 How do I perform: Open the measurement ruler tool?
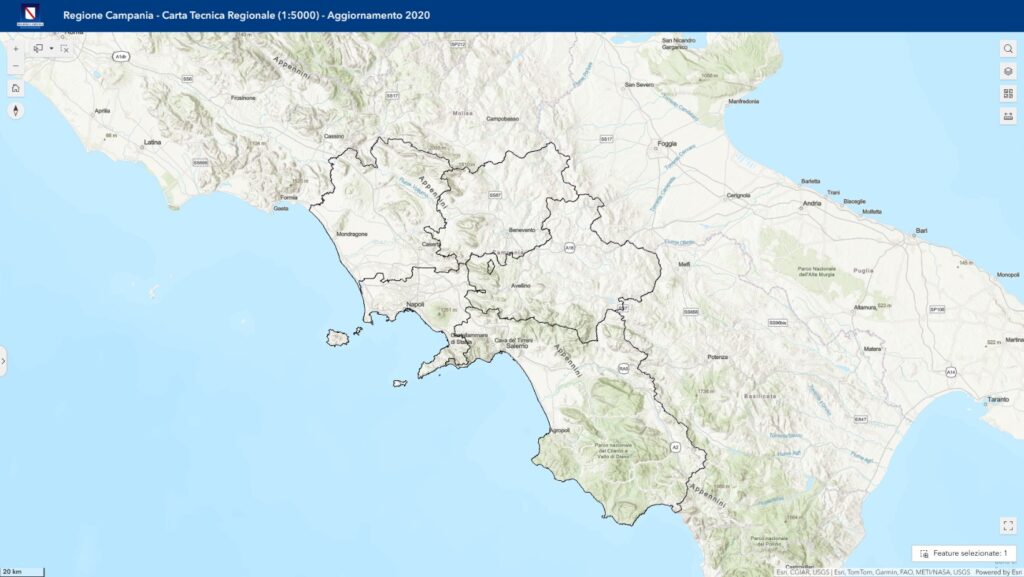click(x=1008, y=116)
